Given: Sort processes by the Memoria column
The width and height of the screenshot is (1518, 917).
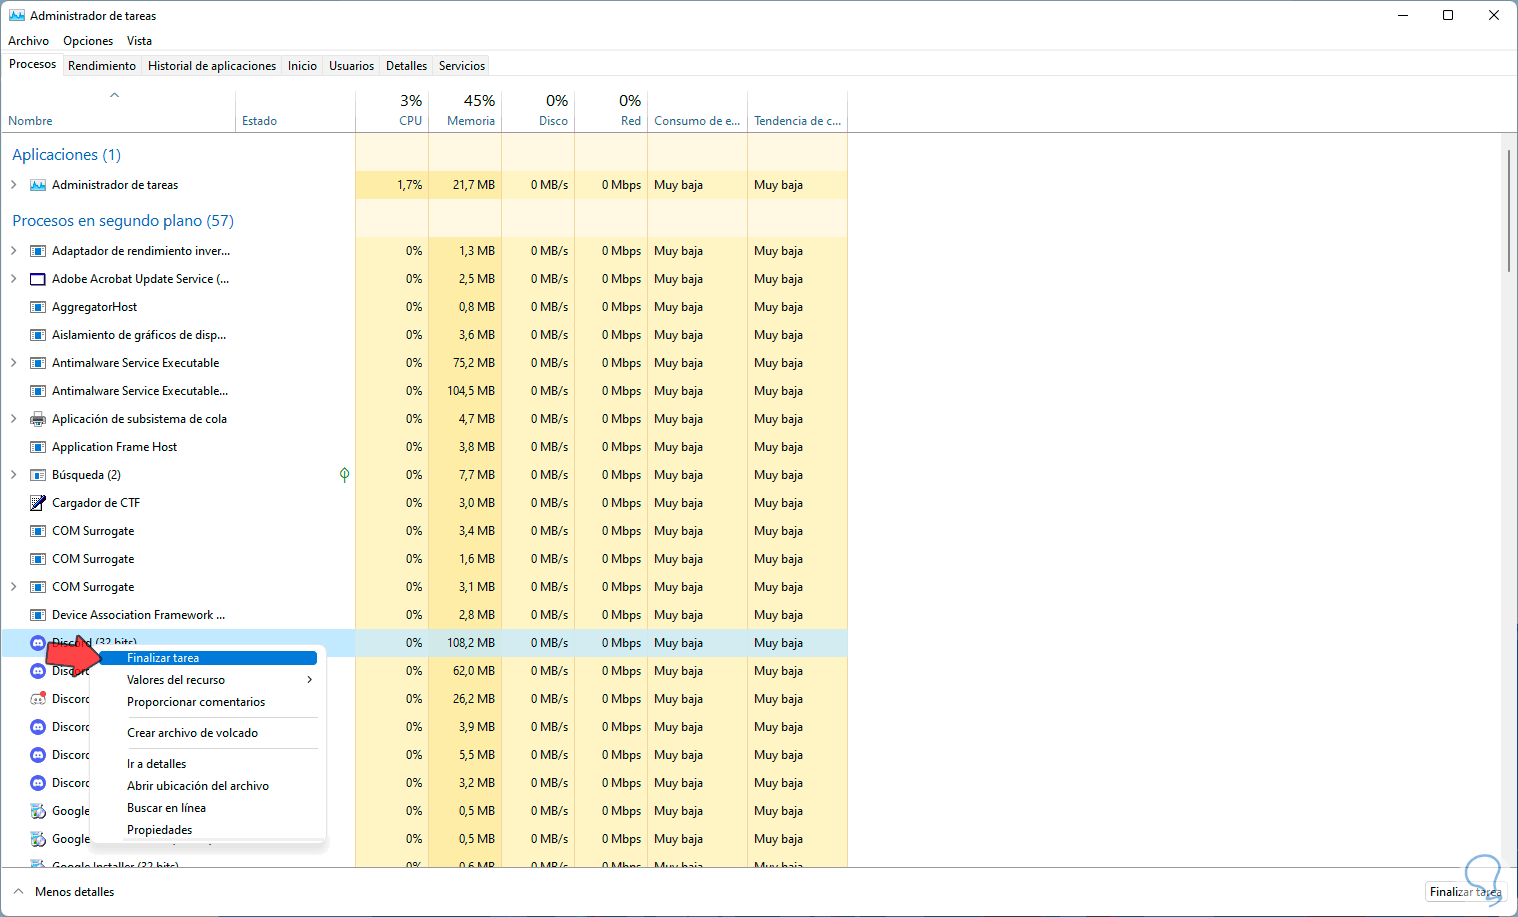Looking at the screenshot, I should coord(470,110).
